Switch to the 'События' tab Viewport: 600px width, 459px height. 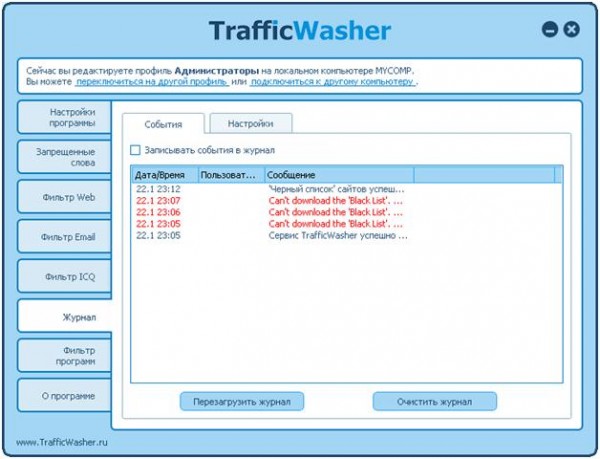[x=163, y=124]
